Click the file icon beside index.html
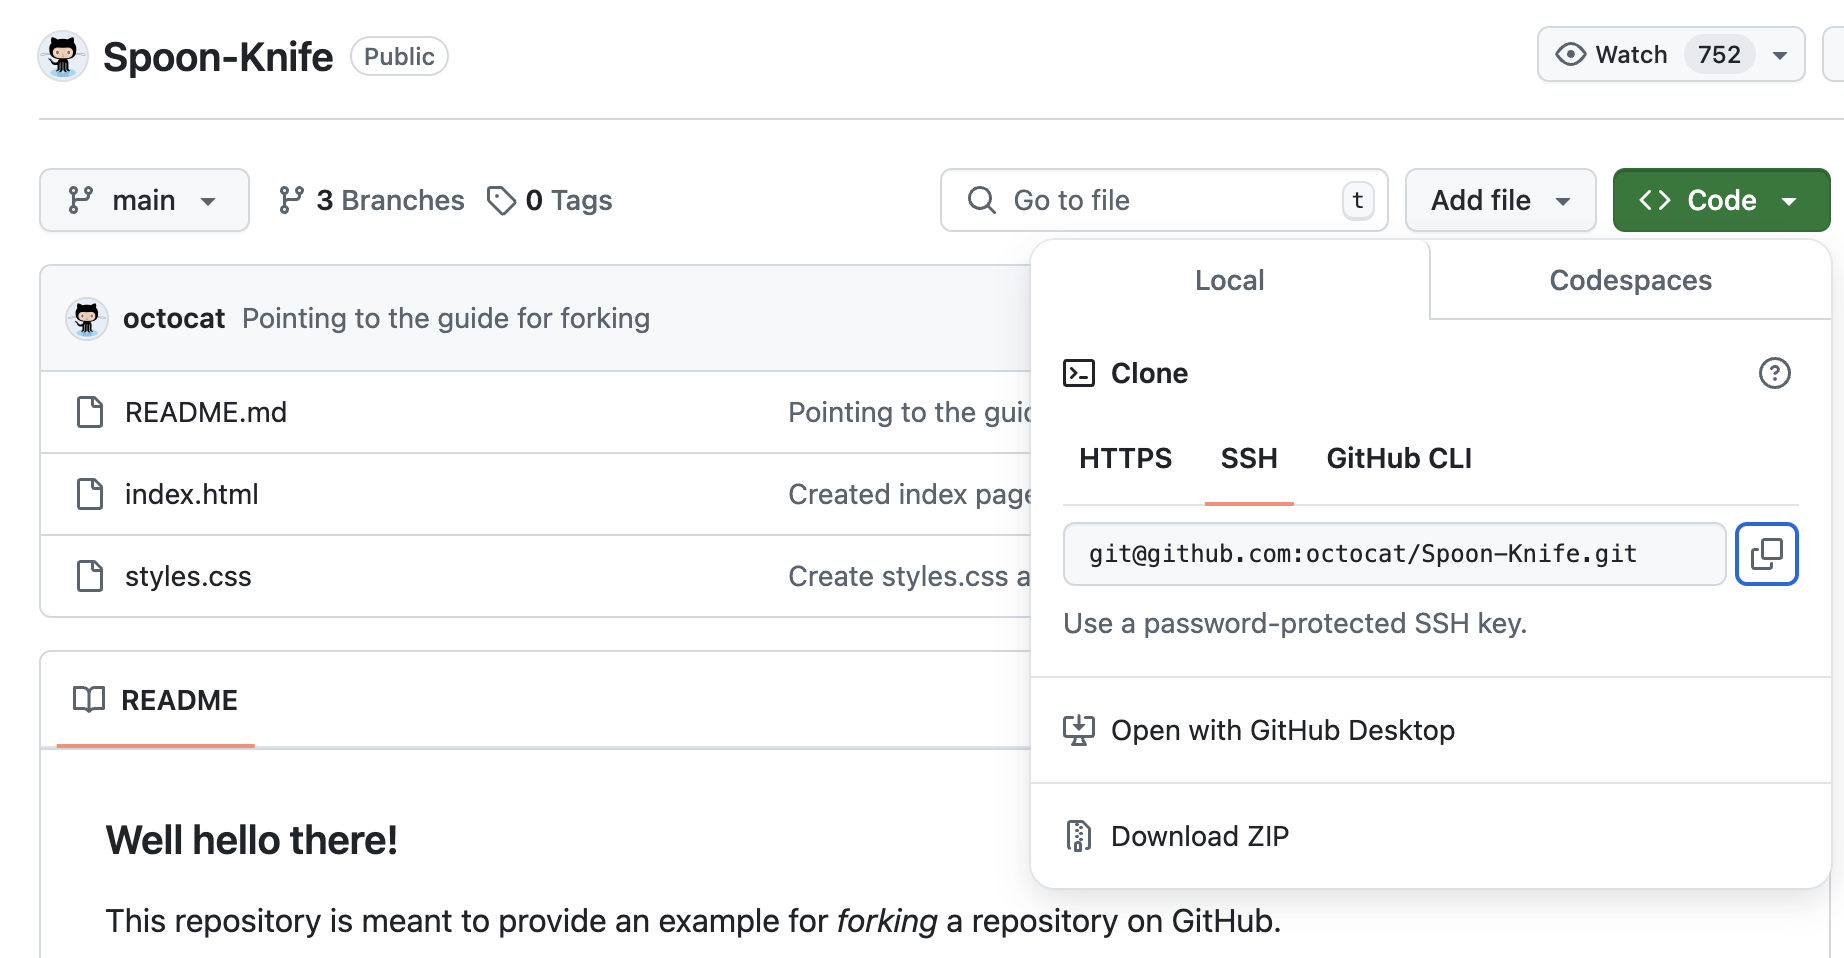The image size is (1844, 958). point(91,493)
